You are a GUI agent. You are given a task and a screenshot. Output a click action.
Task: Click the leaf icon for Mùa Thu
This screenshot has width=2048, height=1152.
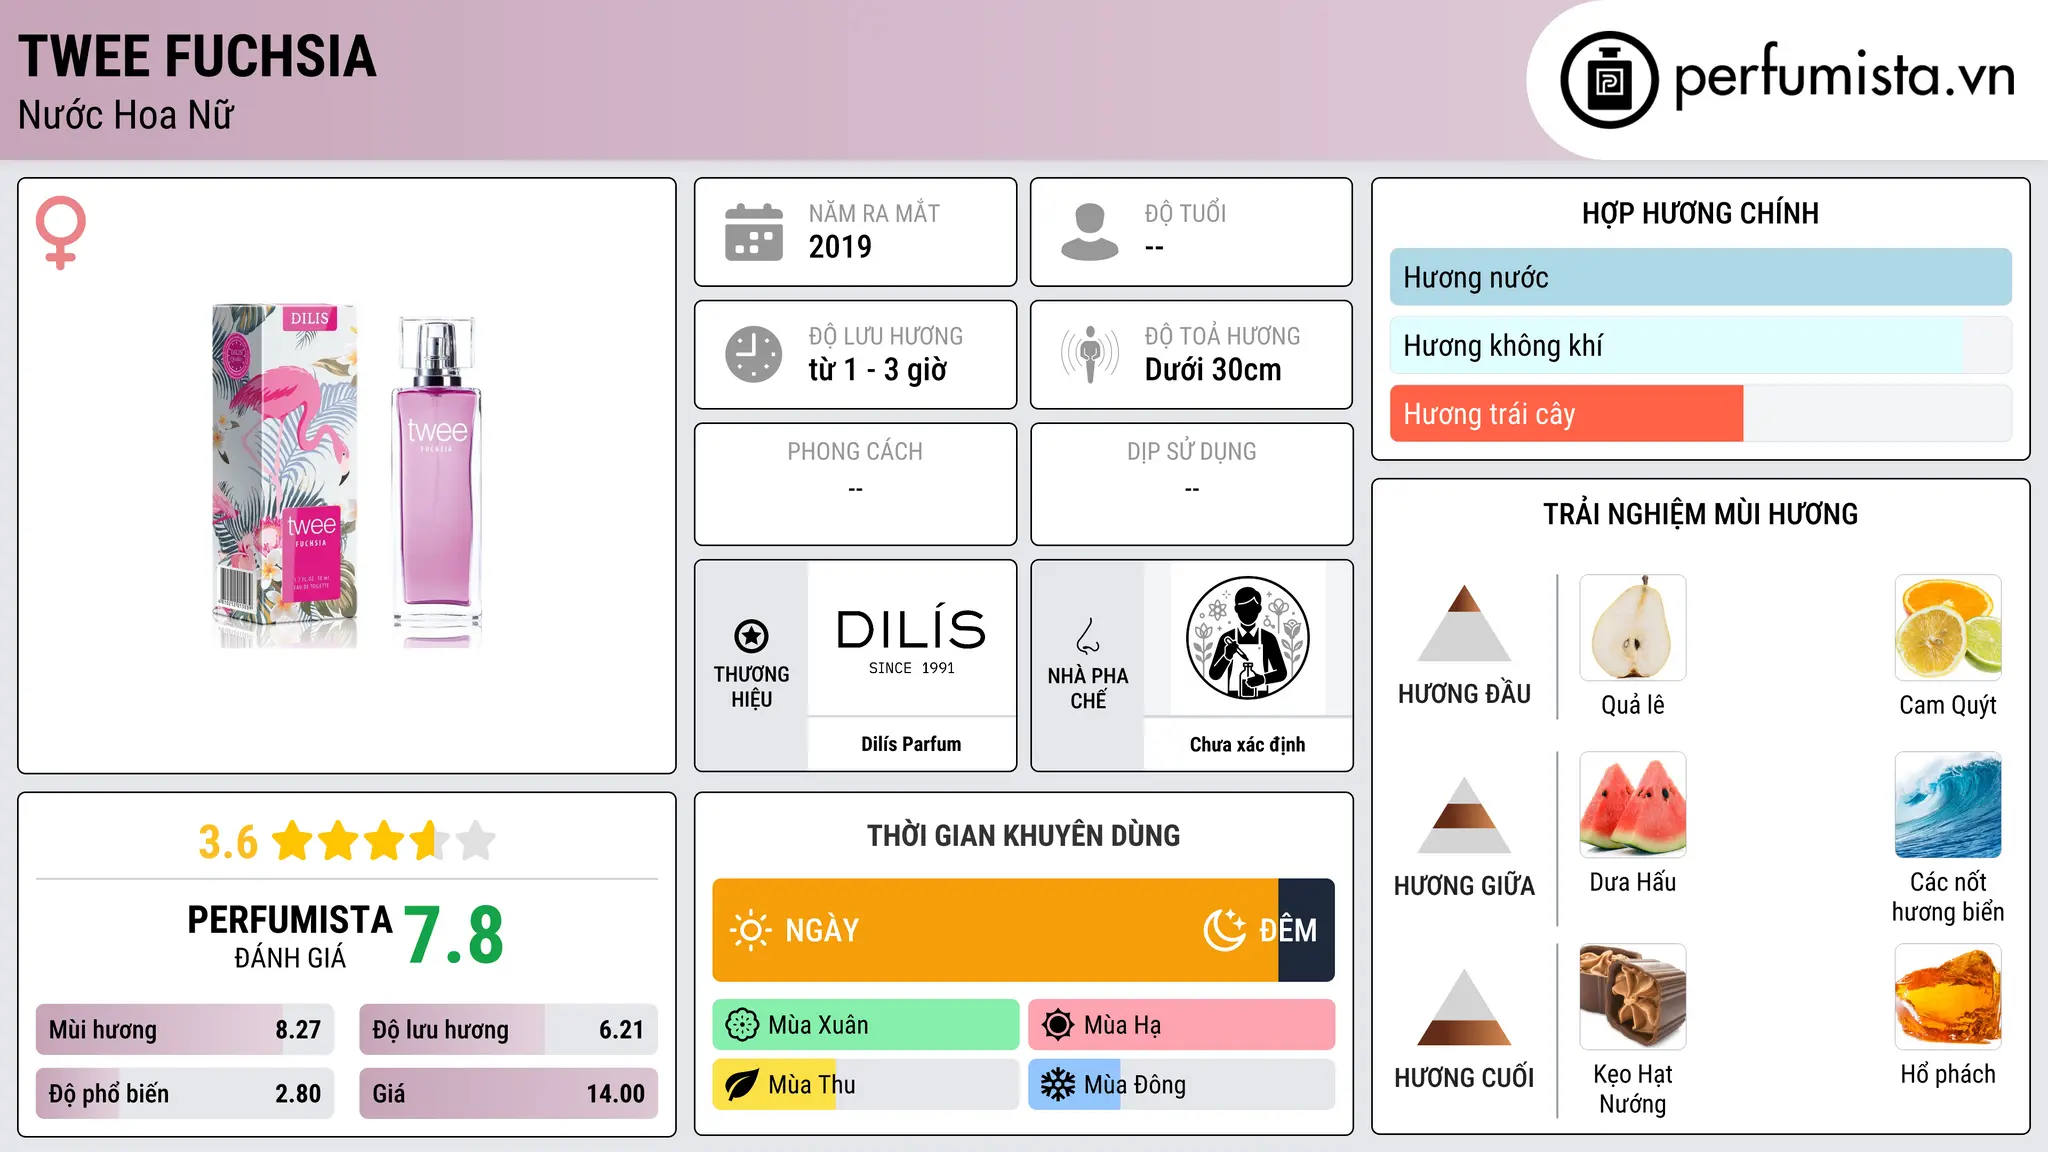pos(742,1085)
